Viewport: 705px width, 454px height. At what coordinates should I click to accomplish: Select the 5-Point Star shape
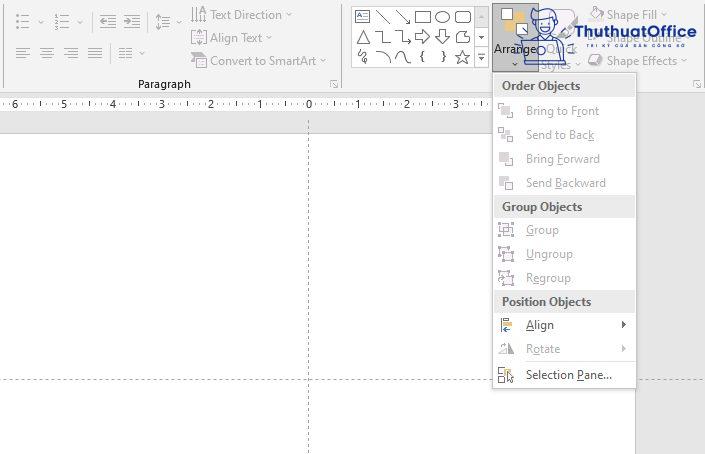tap(463, 57)
